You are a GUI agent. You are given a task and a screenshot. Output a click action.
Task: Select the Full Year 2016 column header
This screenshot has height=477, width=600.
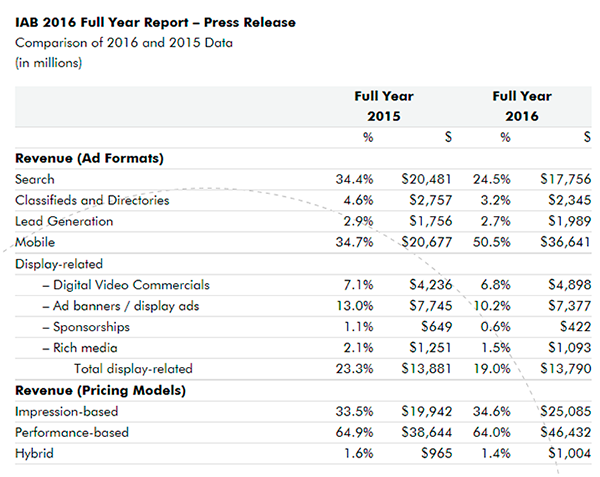[522, 106]
